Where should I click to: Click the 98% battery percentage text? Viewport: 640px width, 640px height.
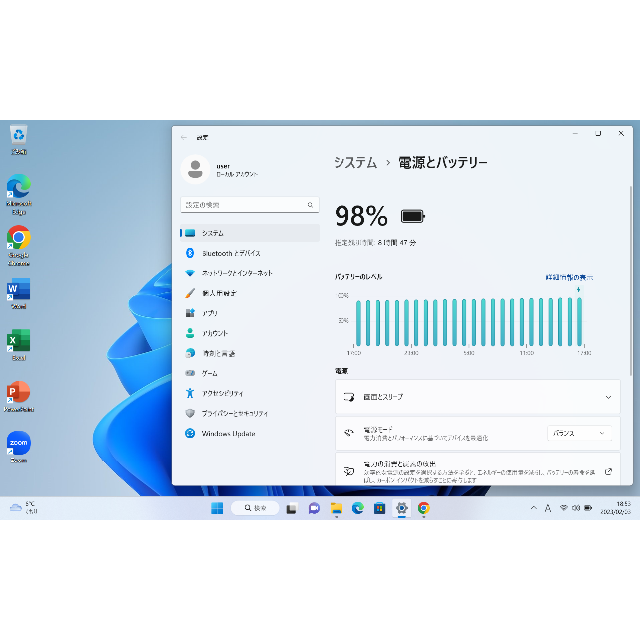pos(361,216)
